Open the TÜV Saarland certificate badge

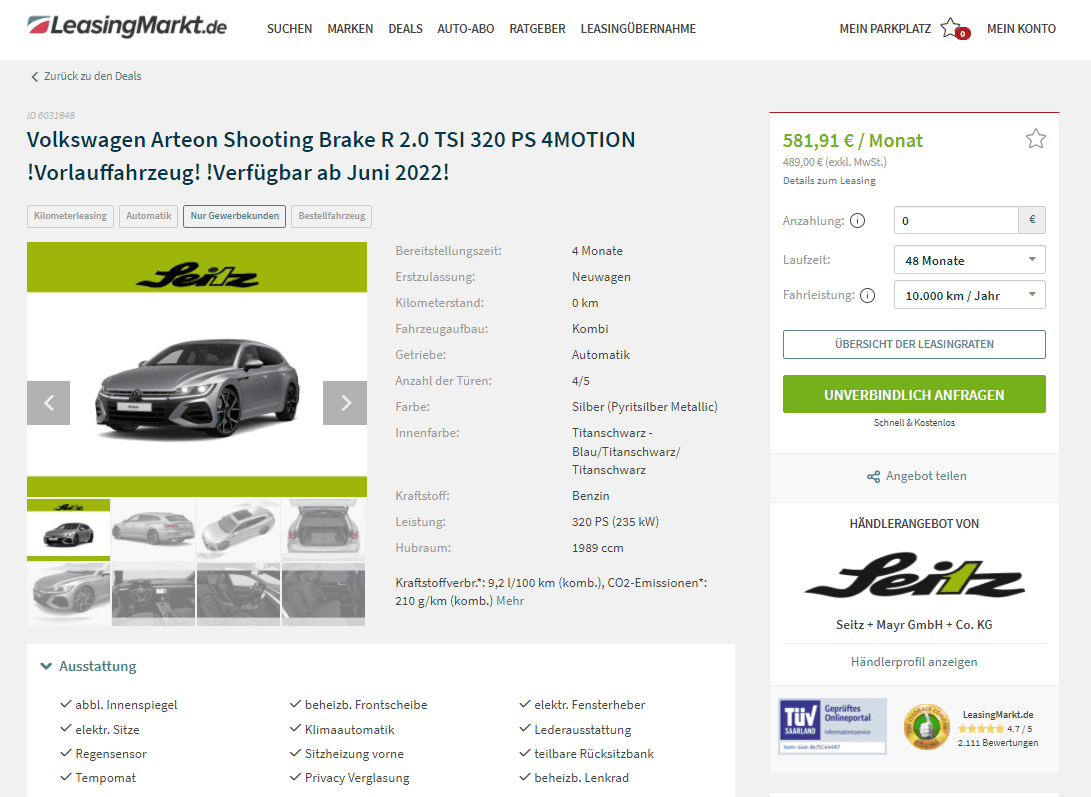point(832,726)
